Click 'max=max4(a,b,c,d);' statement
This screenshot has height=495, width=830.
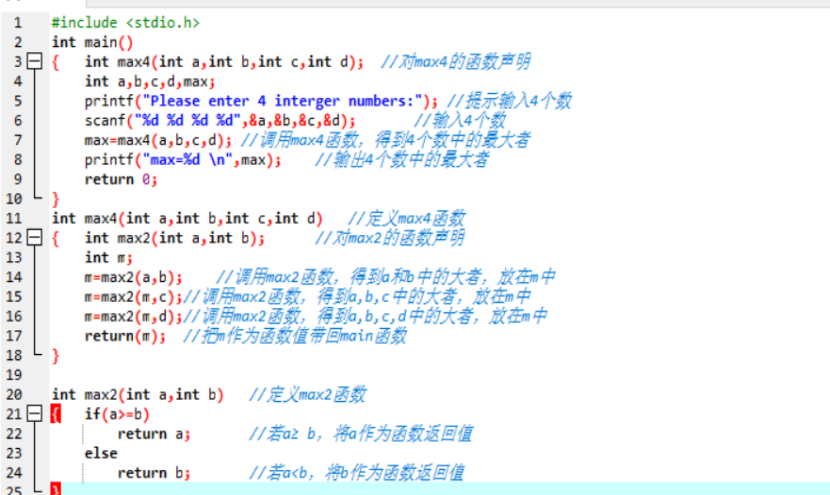coord(158,140)
